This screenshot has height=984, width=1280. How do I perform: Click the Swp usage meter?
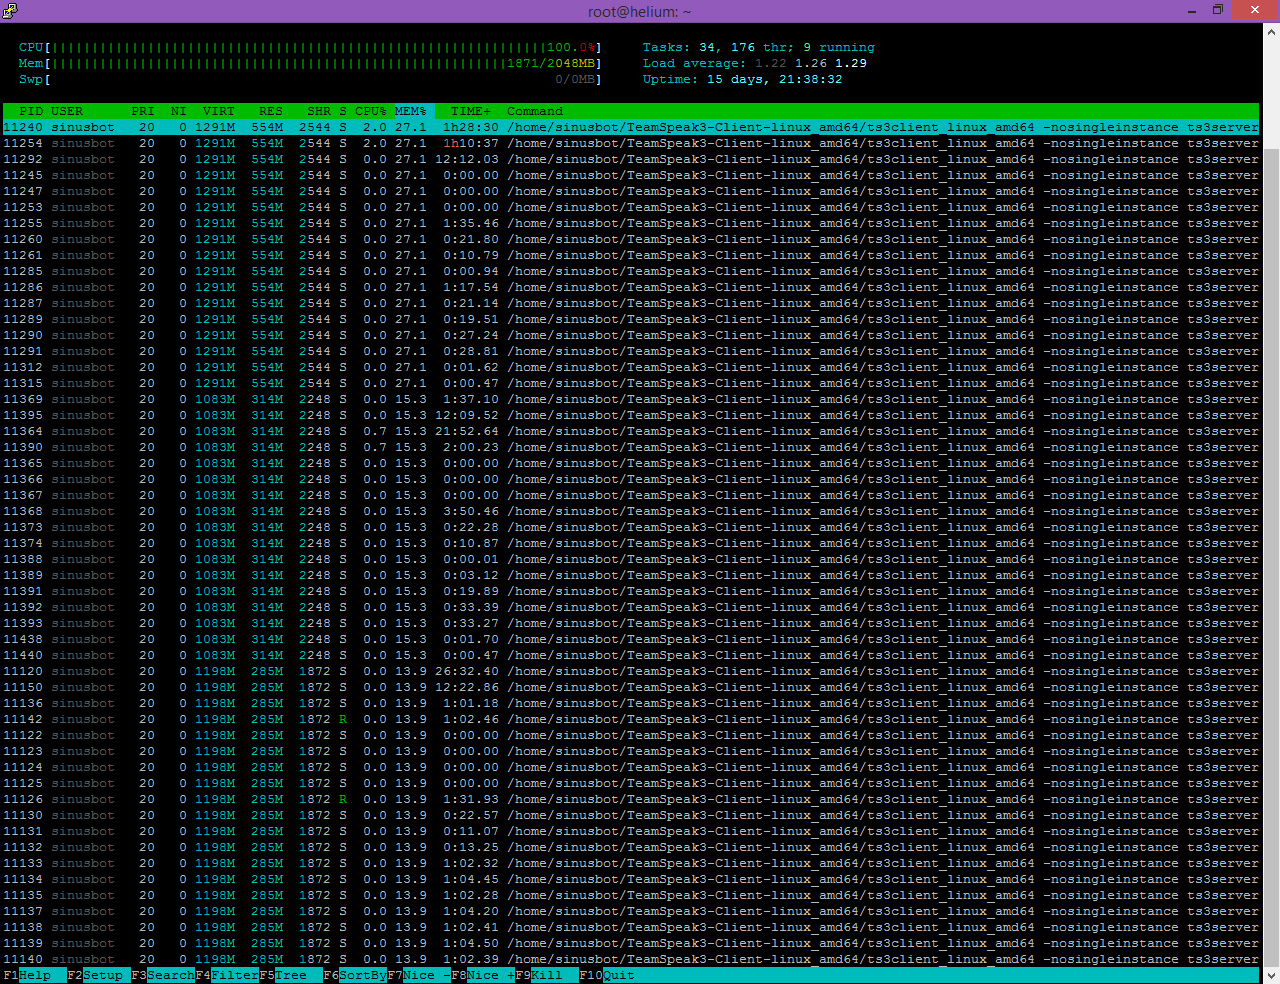310,79
